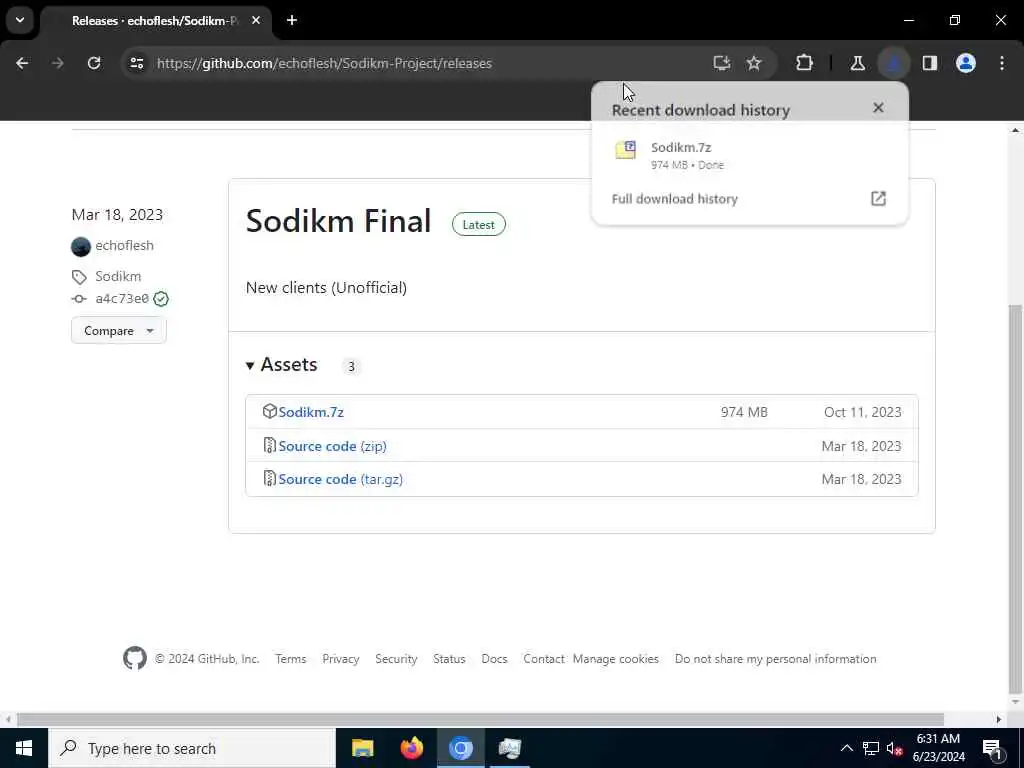Download Source code (tar.gz)
The width and height of the screenshot is (1024, 768).
click(x=340, y=479)
